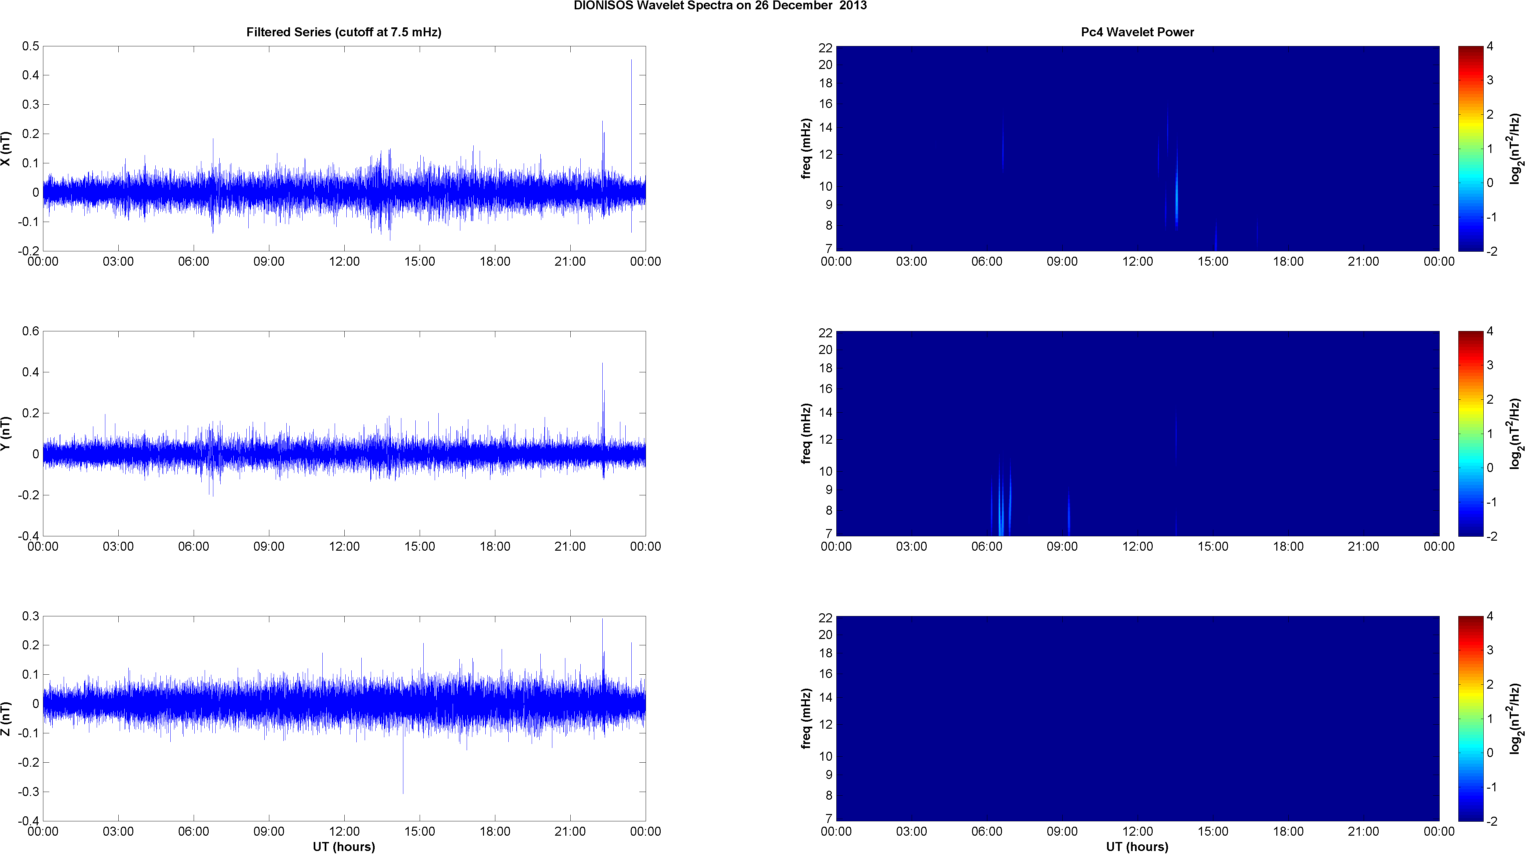Click the cyan streak near 13:30 in the top spectrogram
The height and width of the screenshot is (854, 1525).
[1177, 190]
